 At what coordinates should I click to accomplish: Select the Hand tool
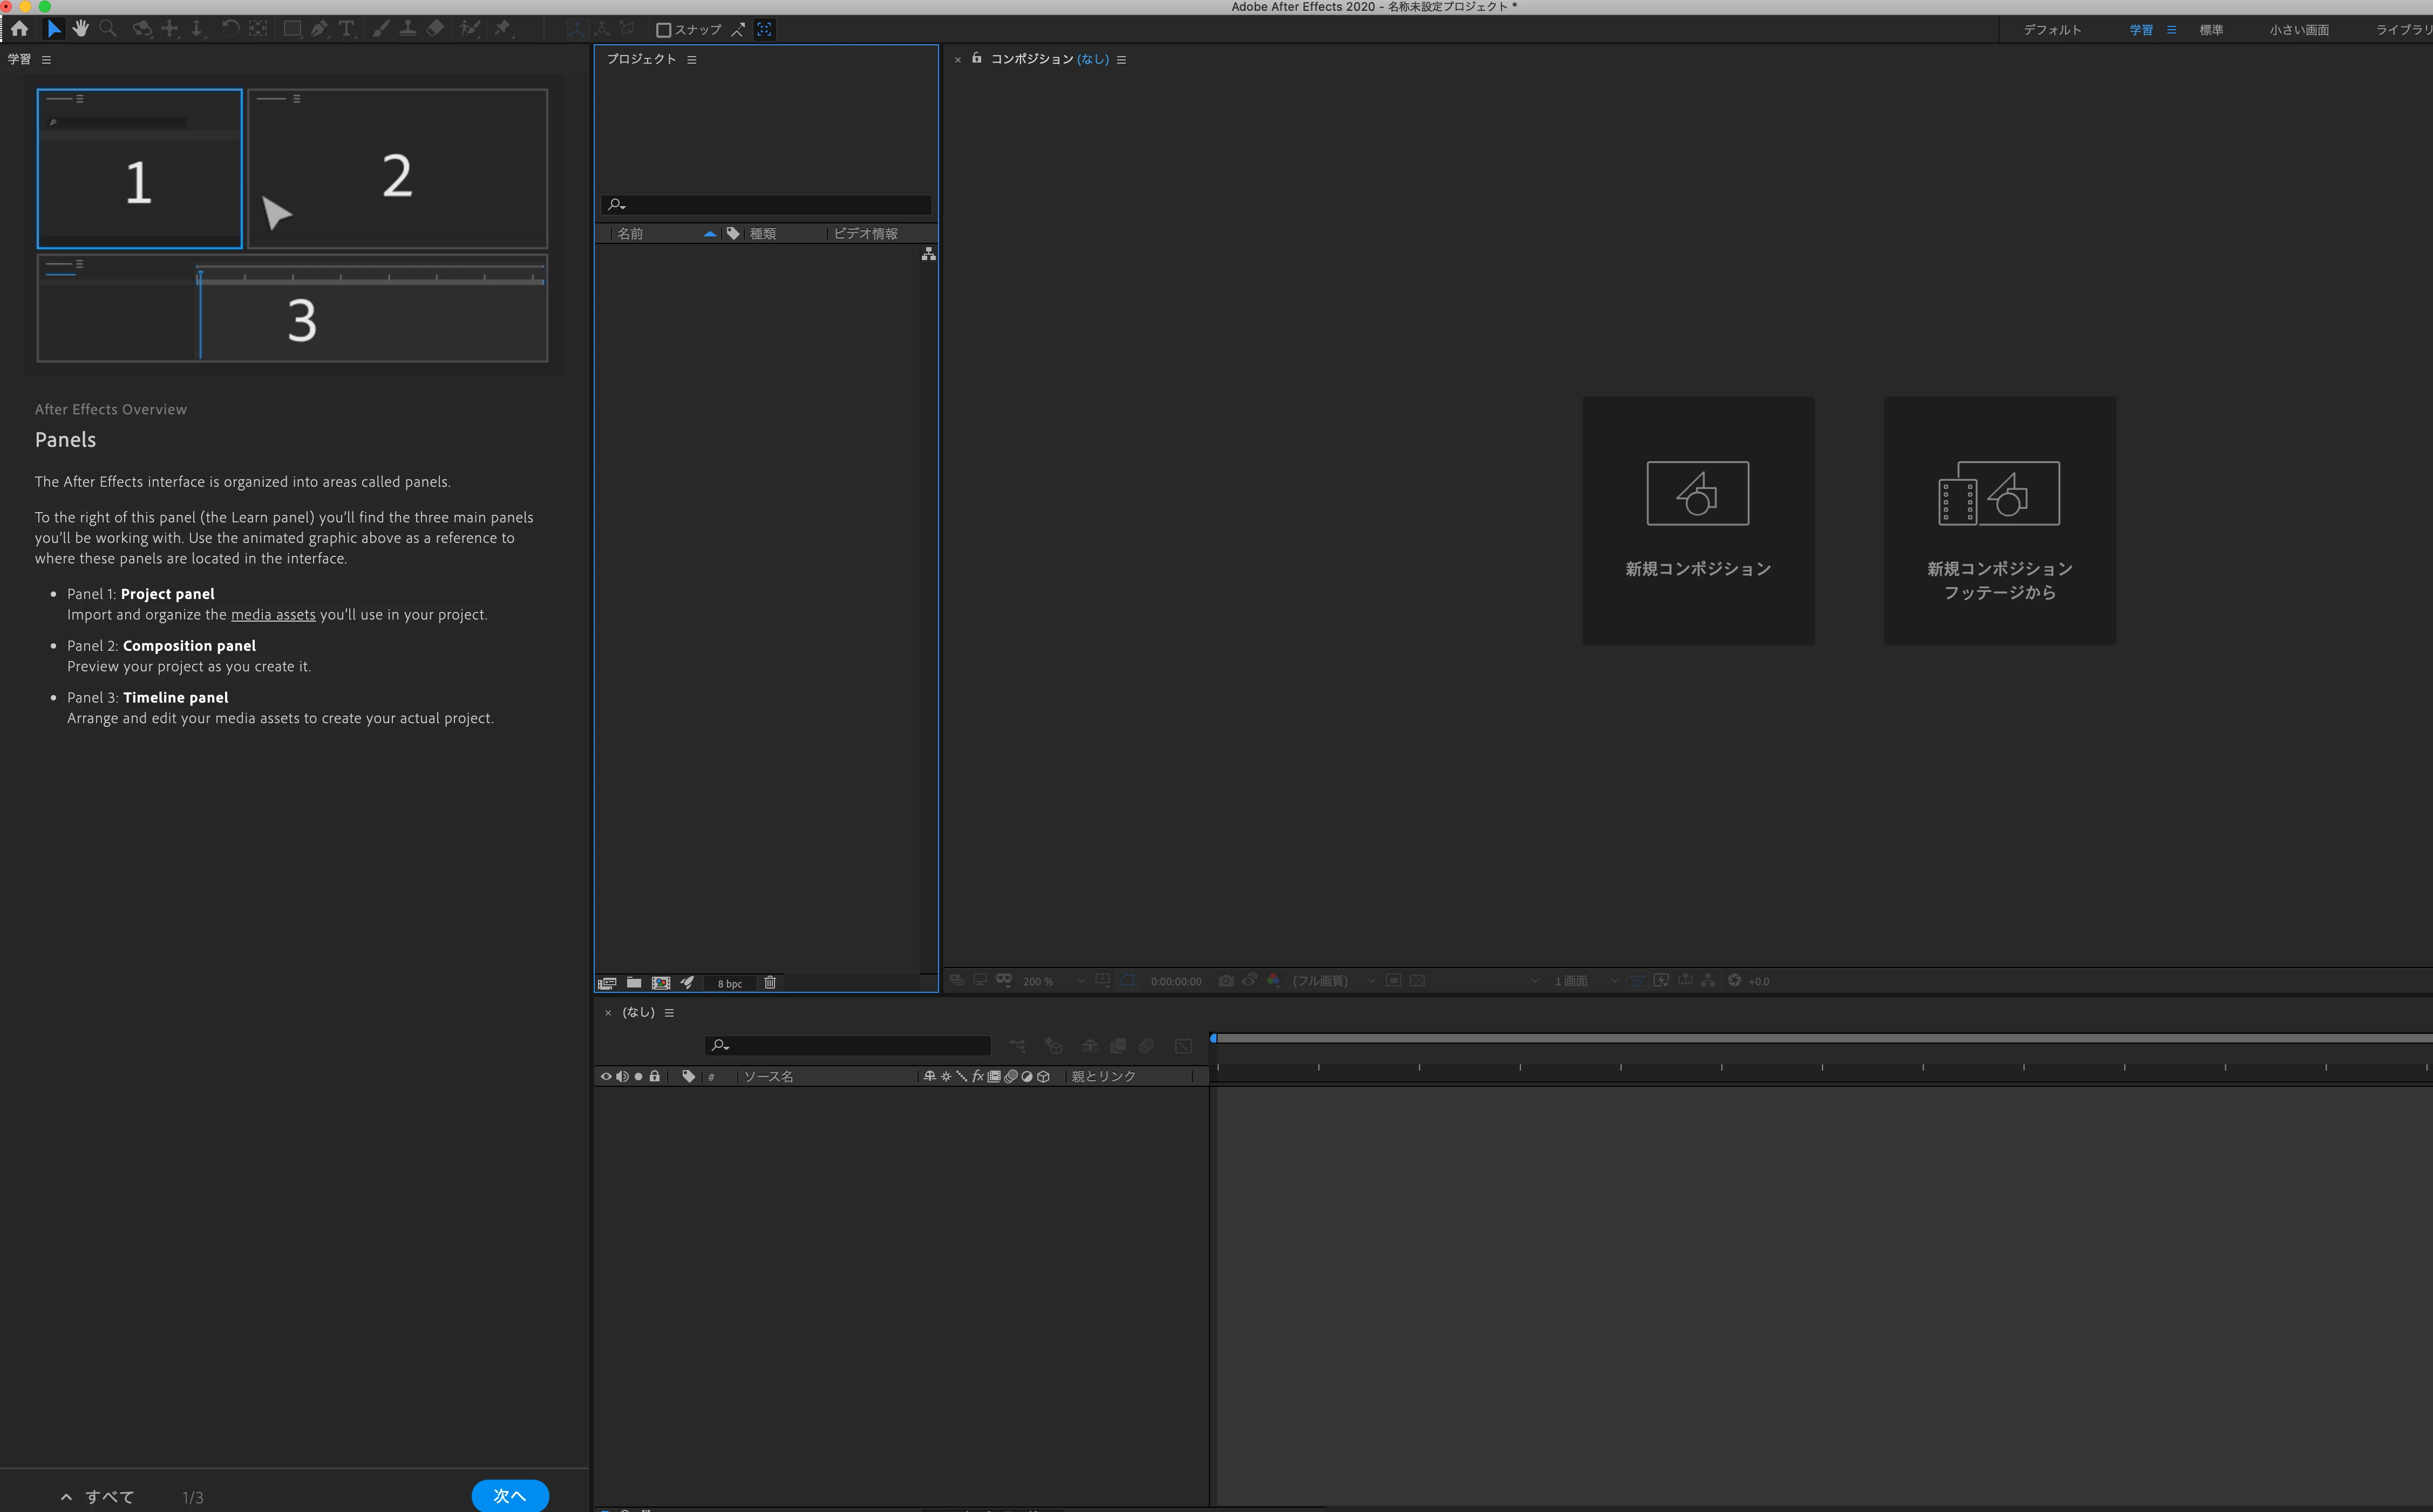pos(80,29)
